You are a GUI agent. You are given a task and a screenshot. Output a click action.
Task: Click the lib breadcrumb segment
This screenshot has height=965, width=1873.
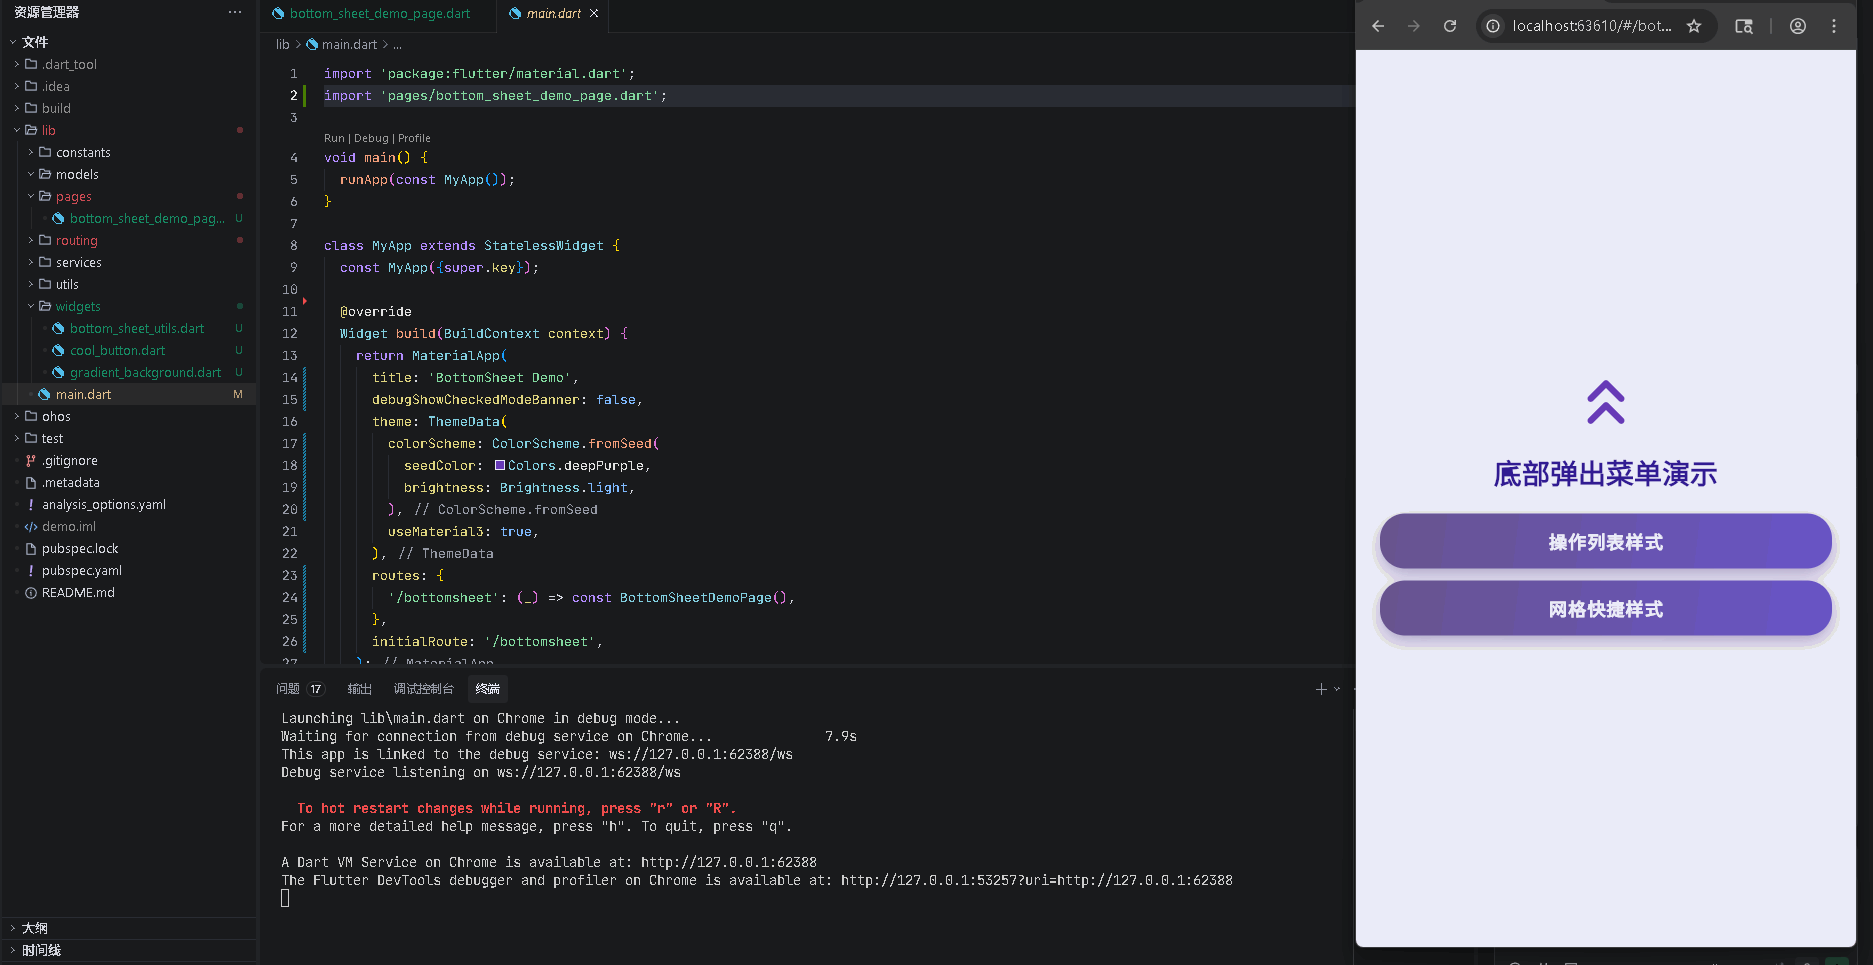point(283,44)
